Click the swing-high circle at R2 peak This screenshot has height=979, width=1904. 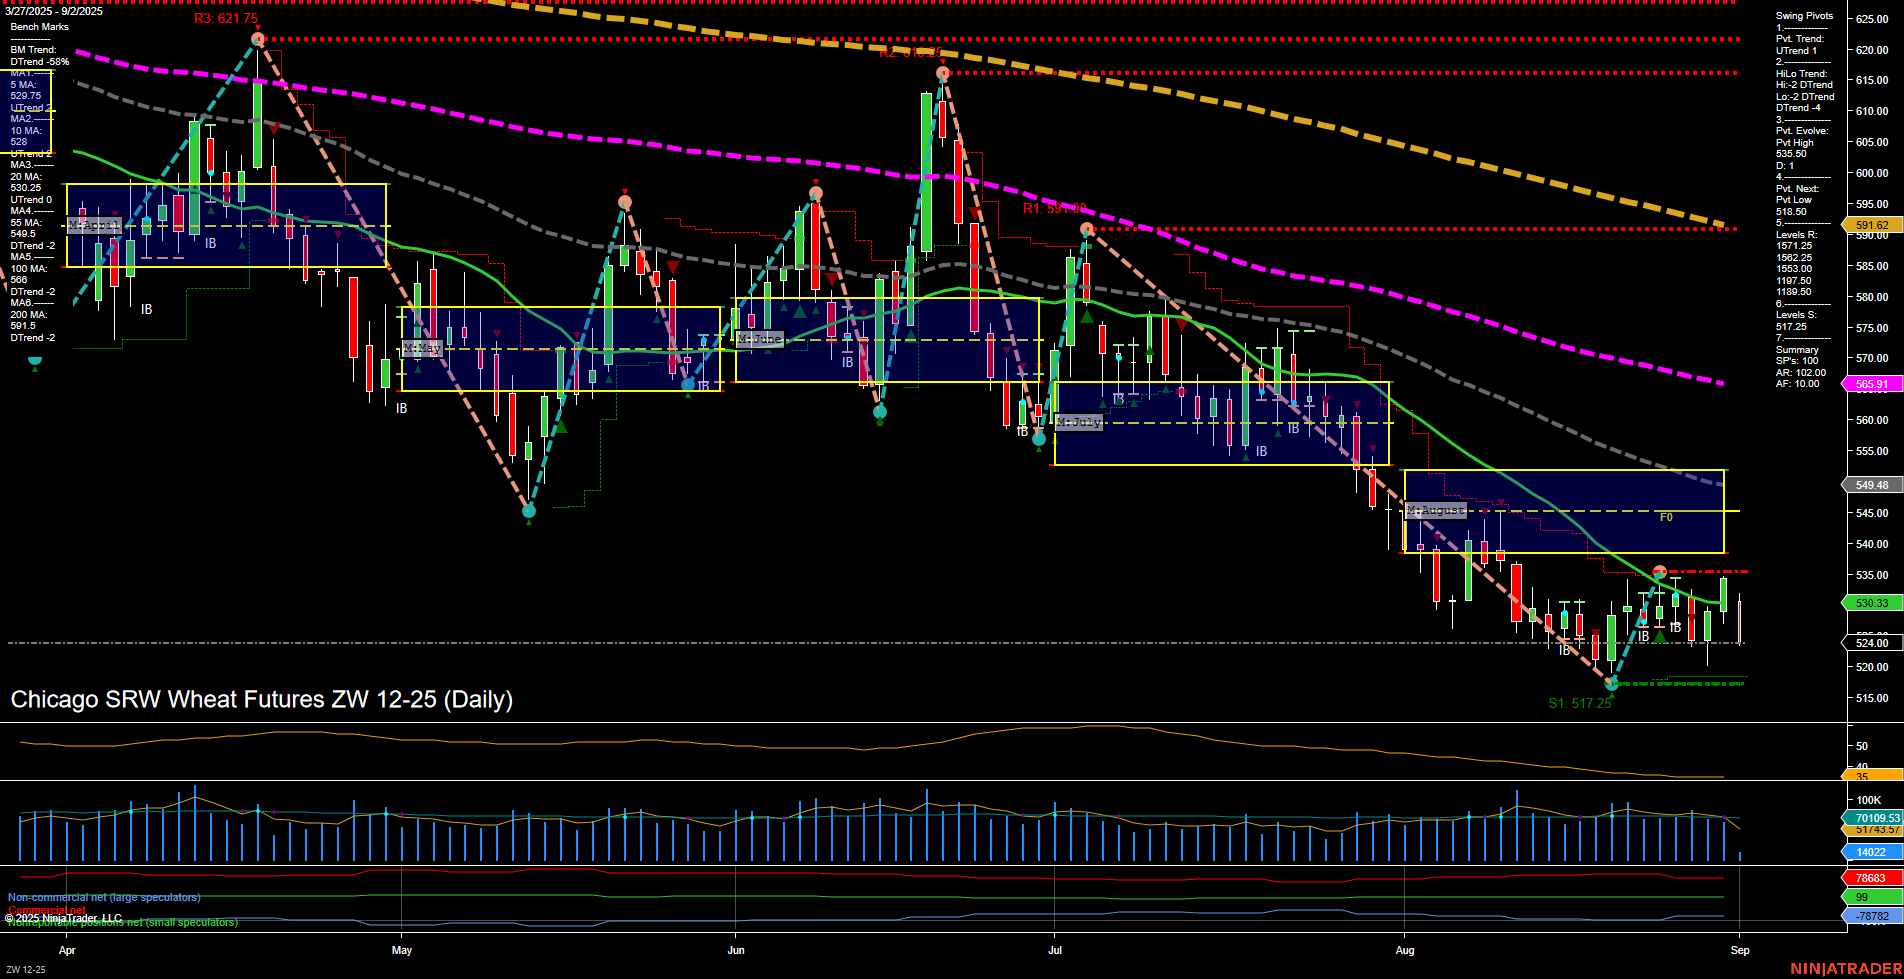941,73
